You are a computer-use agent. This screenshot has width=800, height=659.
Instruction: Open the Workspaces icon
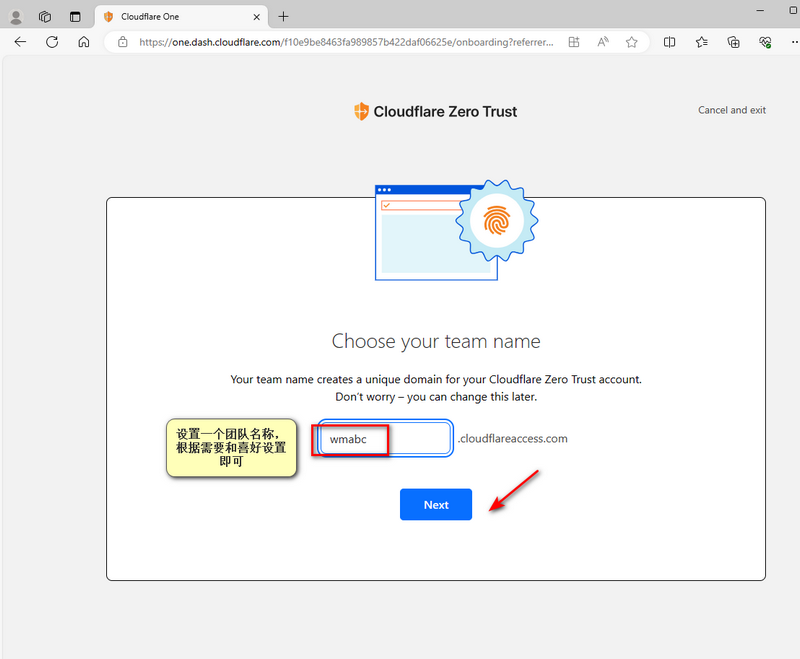pyautogui.click(x=45, y=17)
